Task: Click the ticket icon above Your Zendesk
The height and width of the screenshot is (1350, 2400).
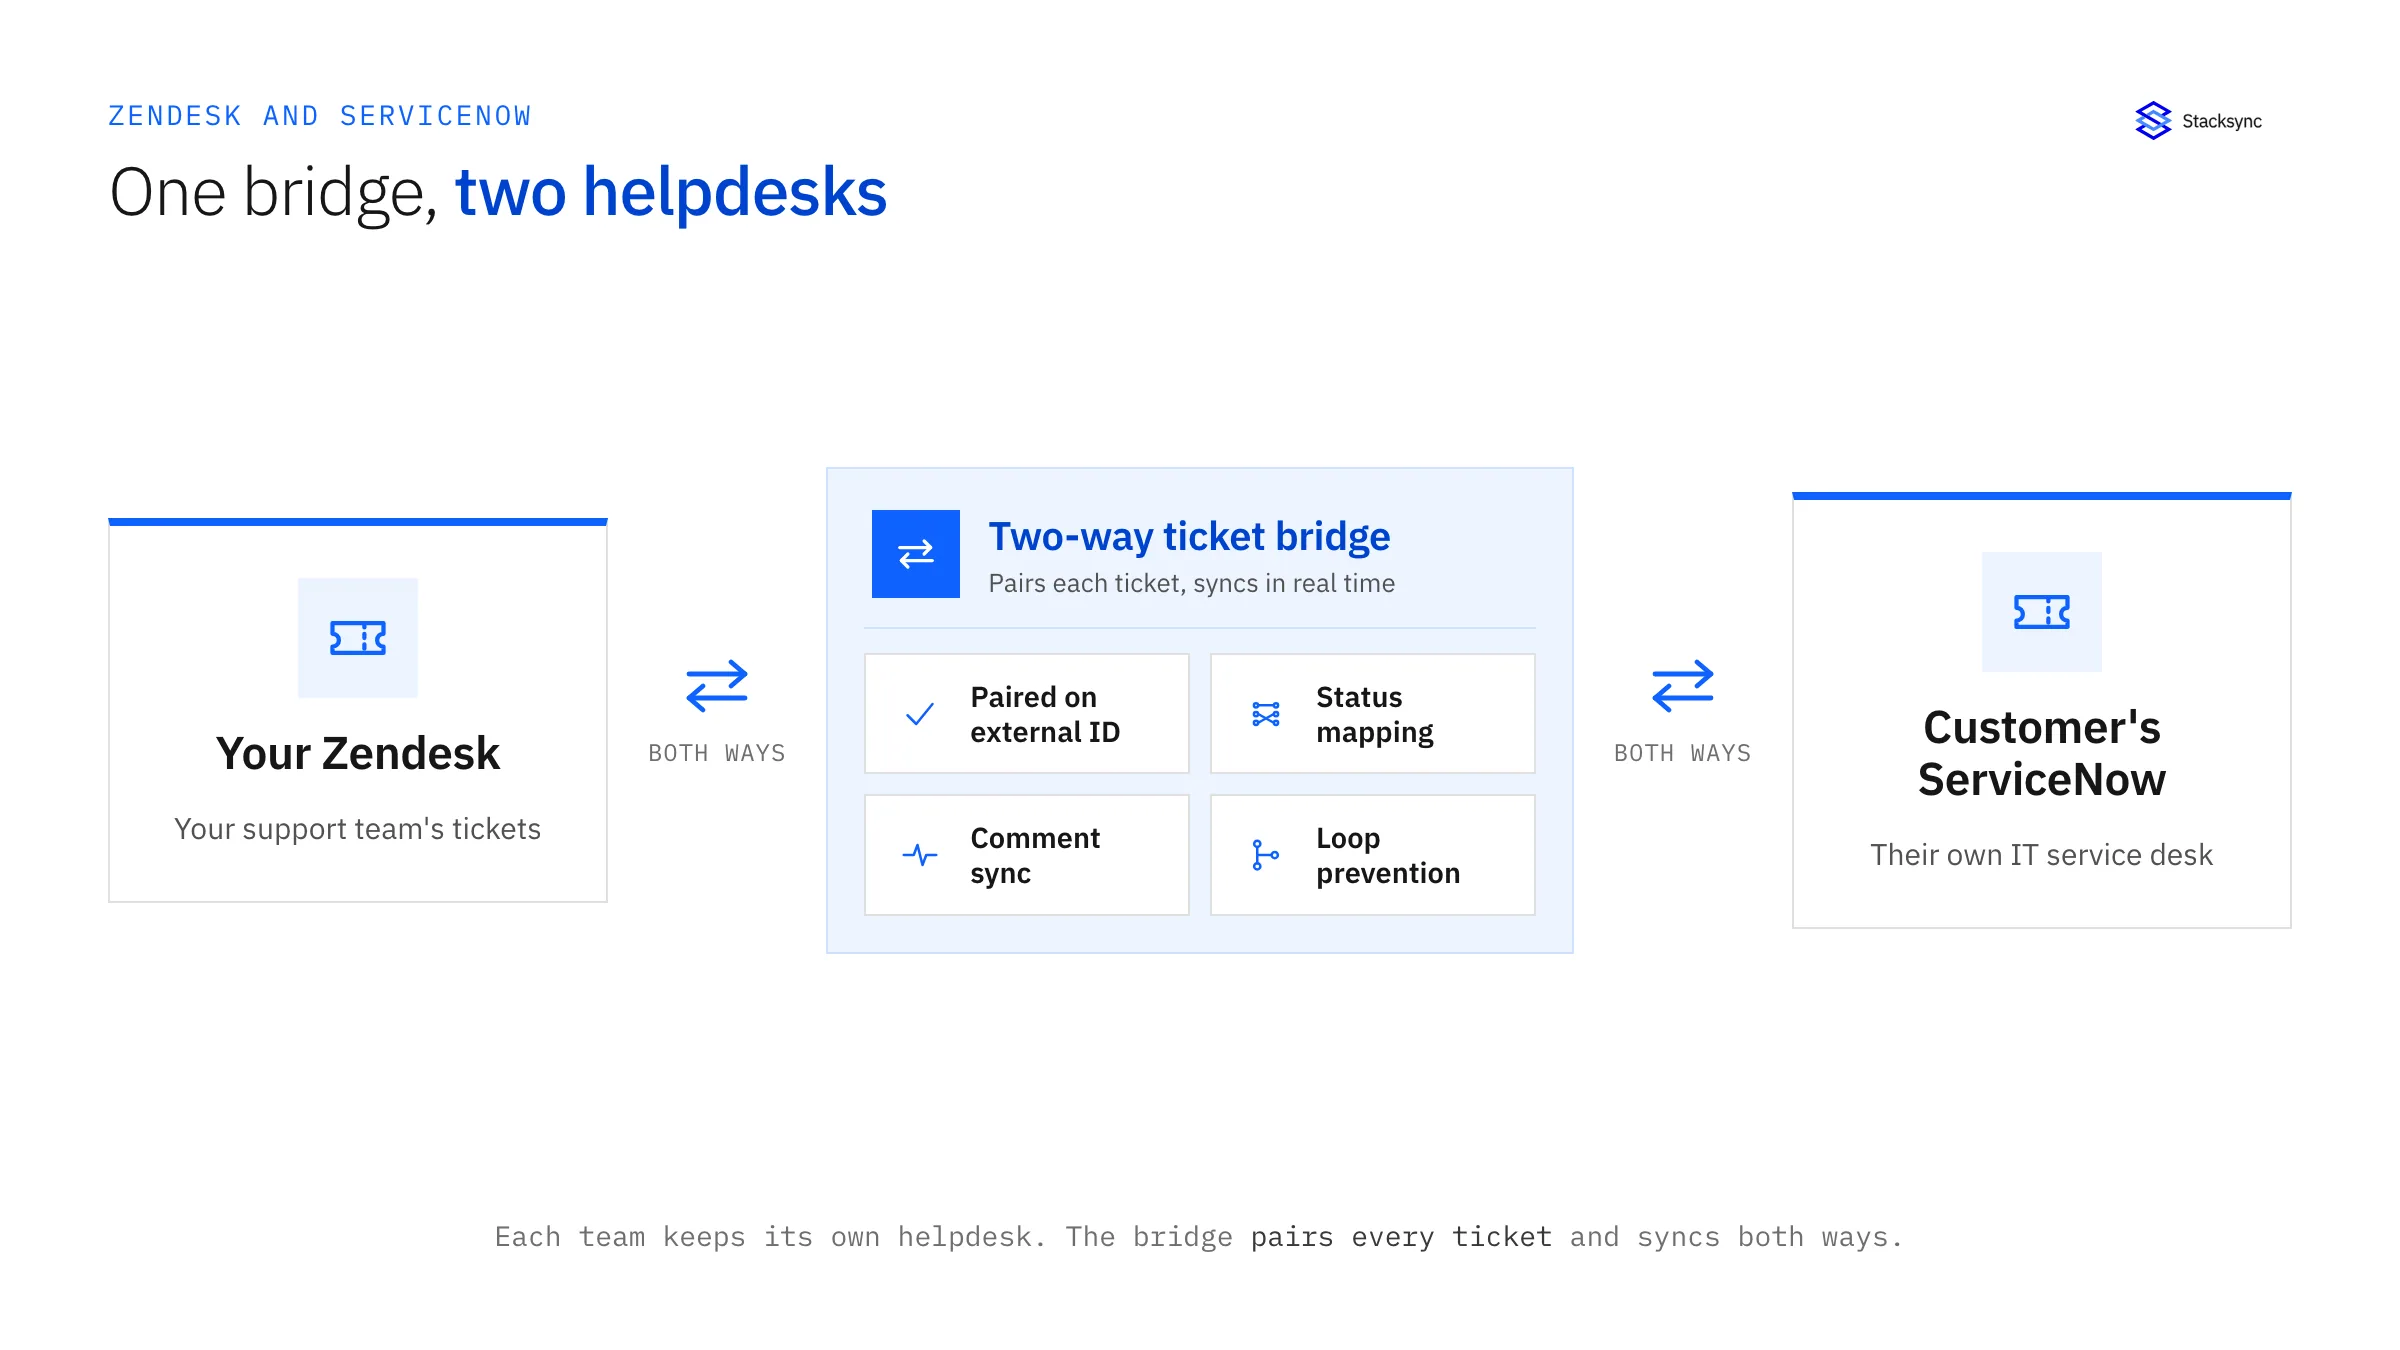Action: pyautogui.click(x=358, y=638)
